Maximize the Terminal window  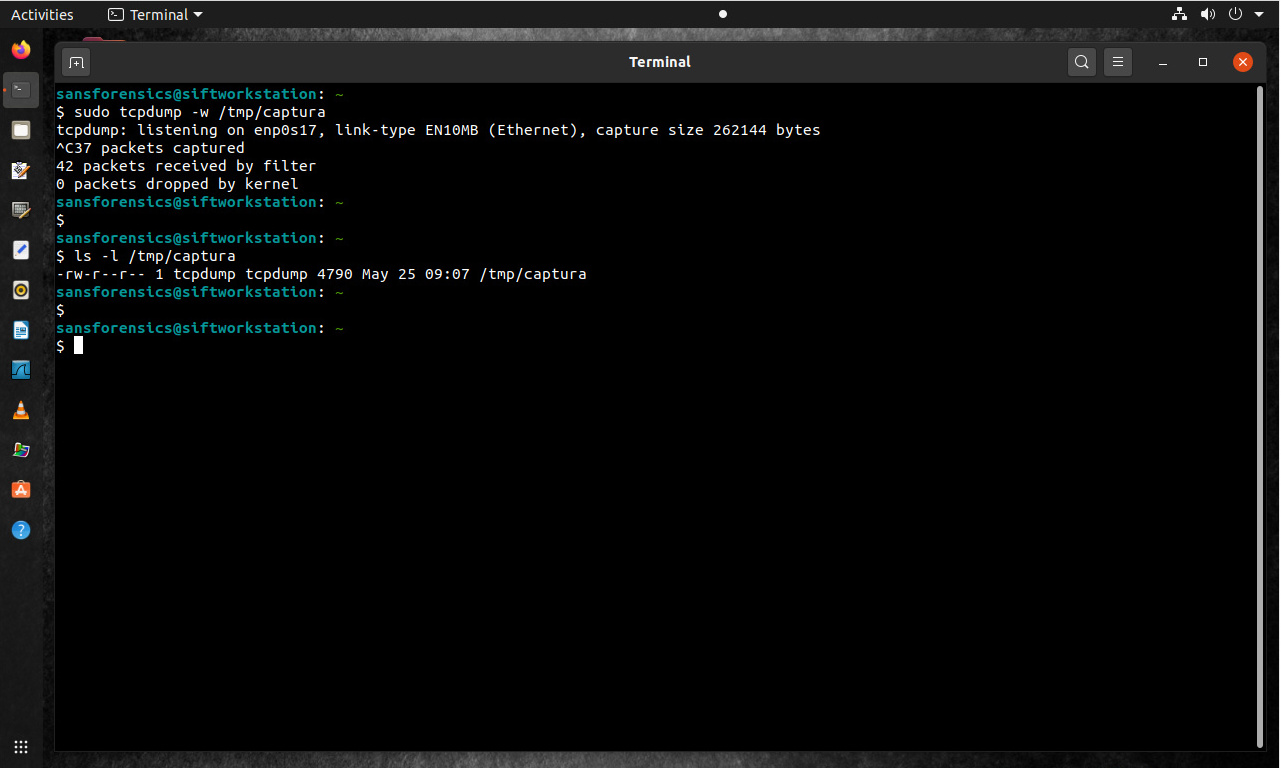pos(1203,62)
